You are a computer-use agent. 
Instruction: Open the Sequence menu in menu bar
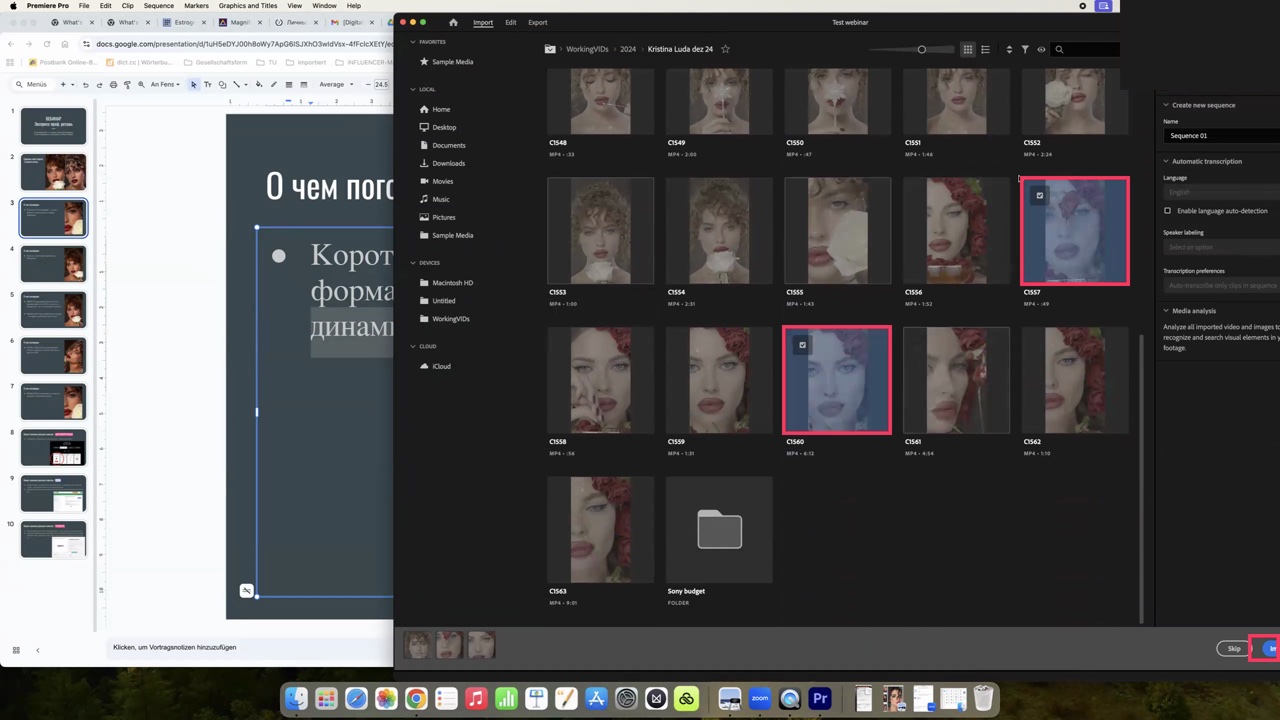158,6
